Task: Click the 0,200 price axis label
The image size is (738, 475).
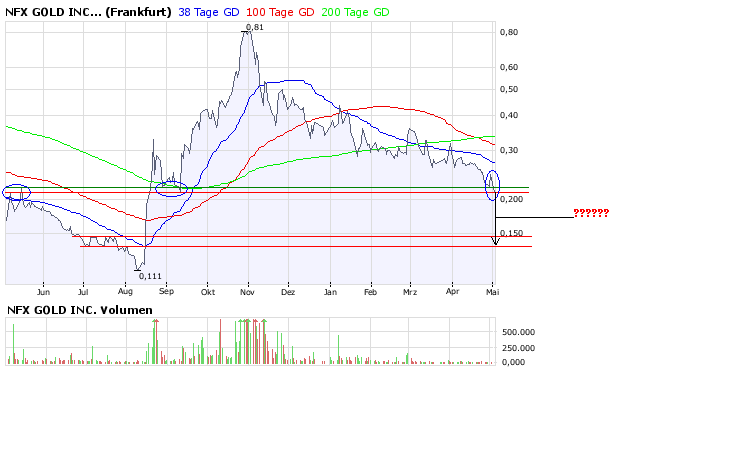Action: [513, 199]
